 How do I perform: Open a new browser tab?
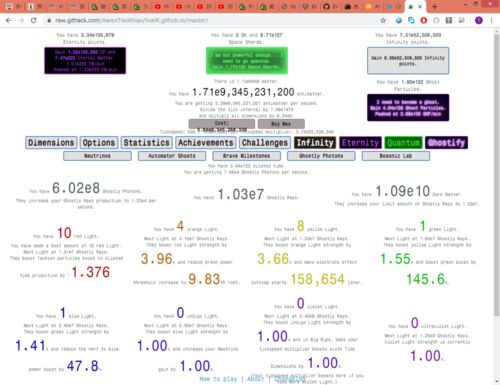[434, 6]
